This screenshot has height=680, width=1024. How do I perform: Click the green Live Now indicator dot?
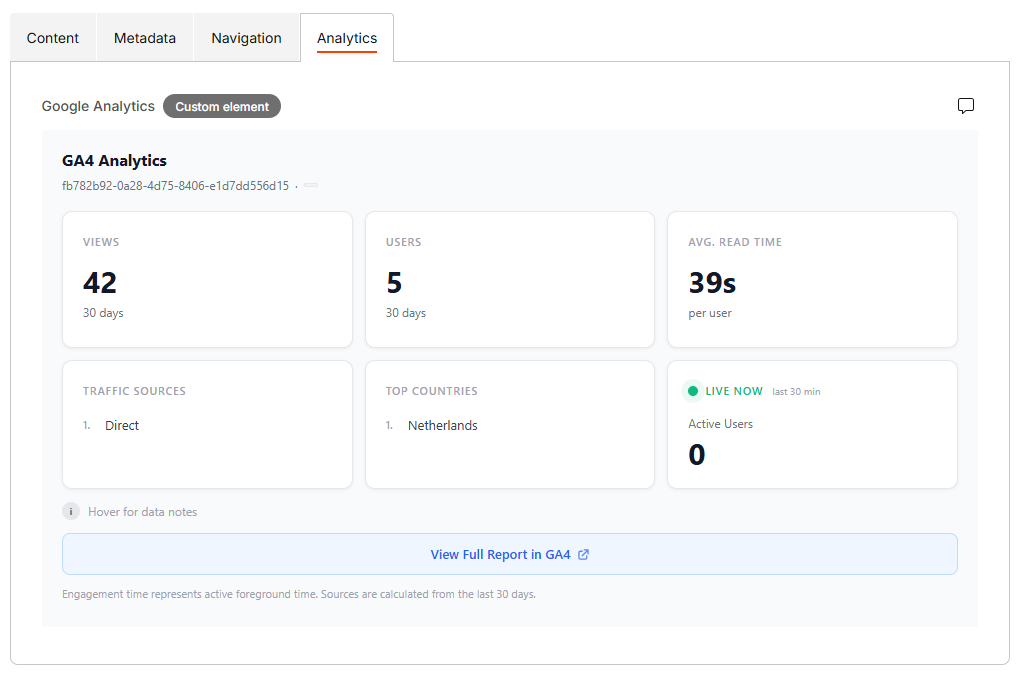click(x=693, y=391)
